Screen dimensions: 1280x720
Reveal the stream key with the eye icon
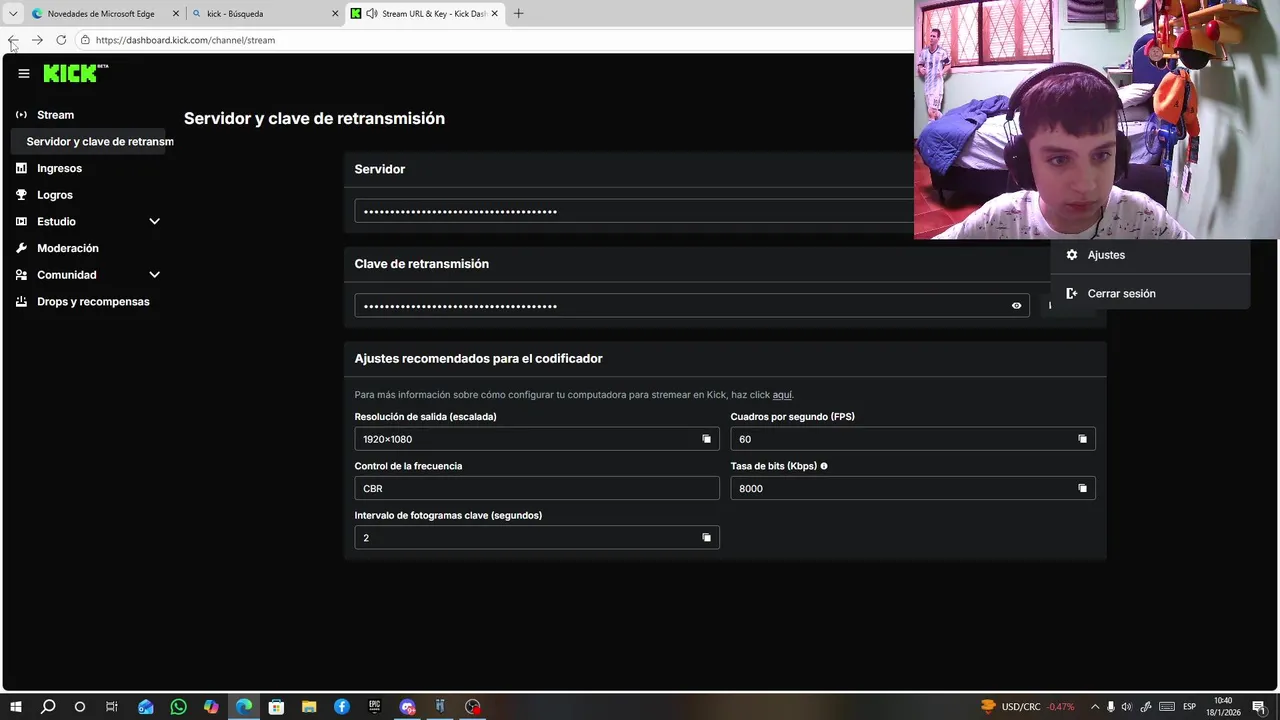(1016, 306)
